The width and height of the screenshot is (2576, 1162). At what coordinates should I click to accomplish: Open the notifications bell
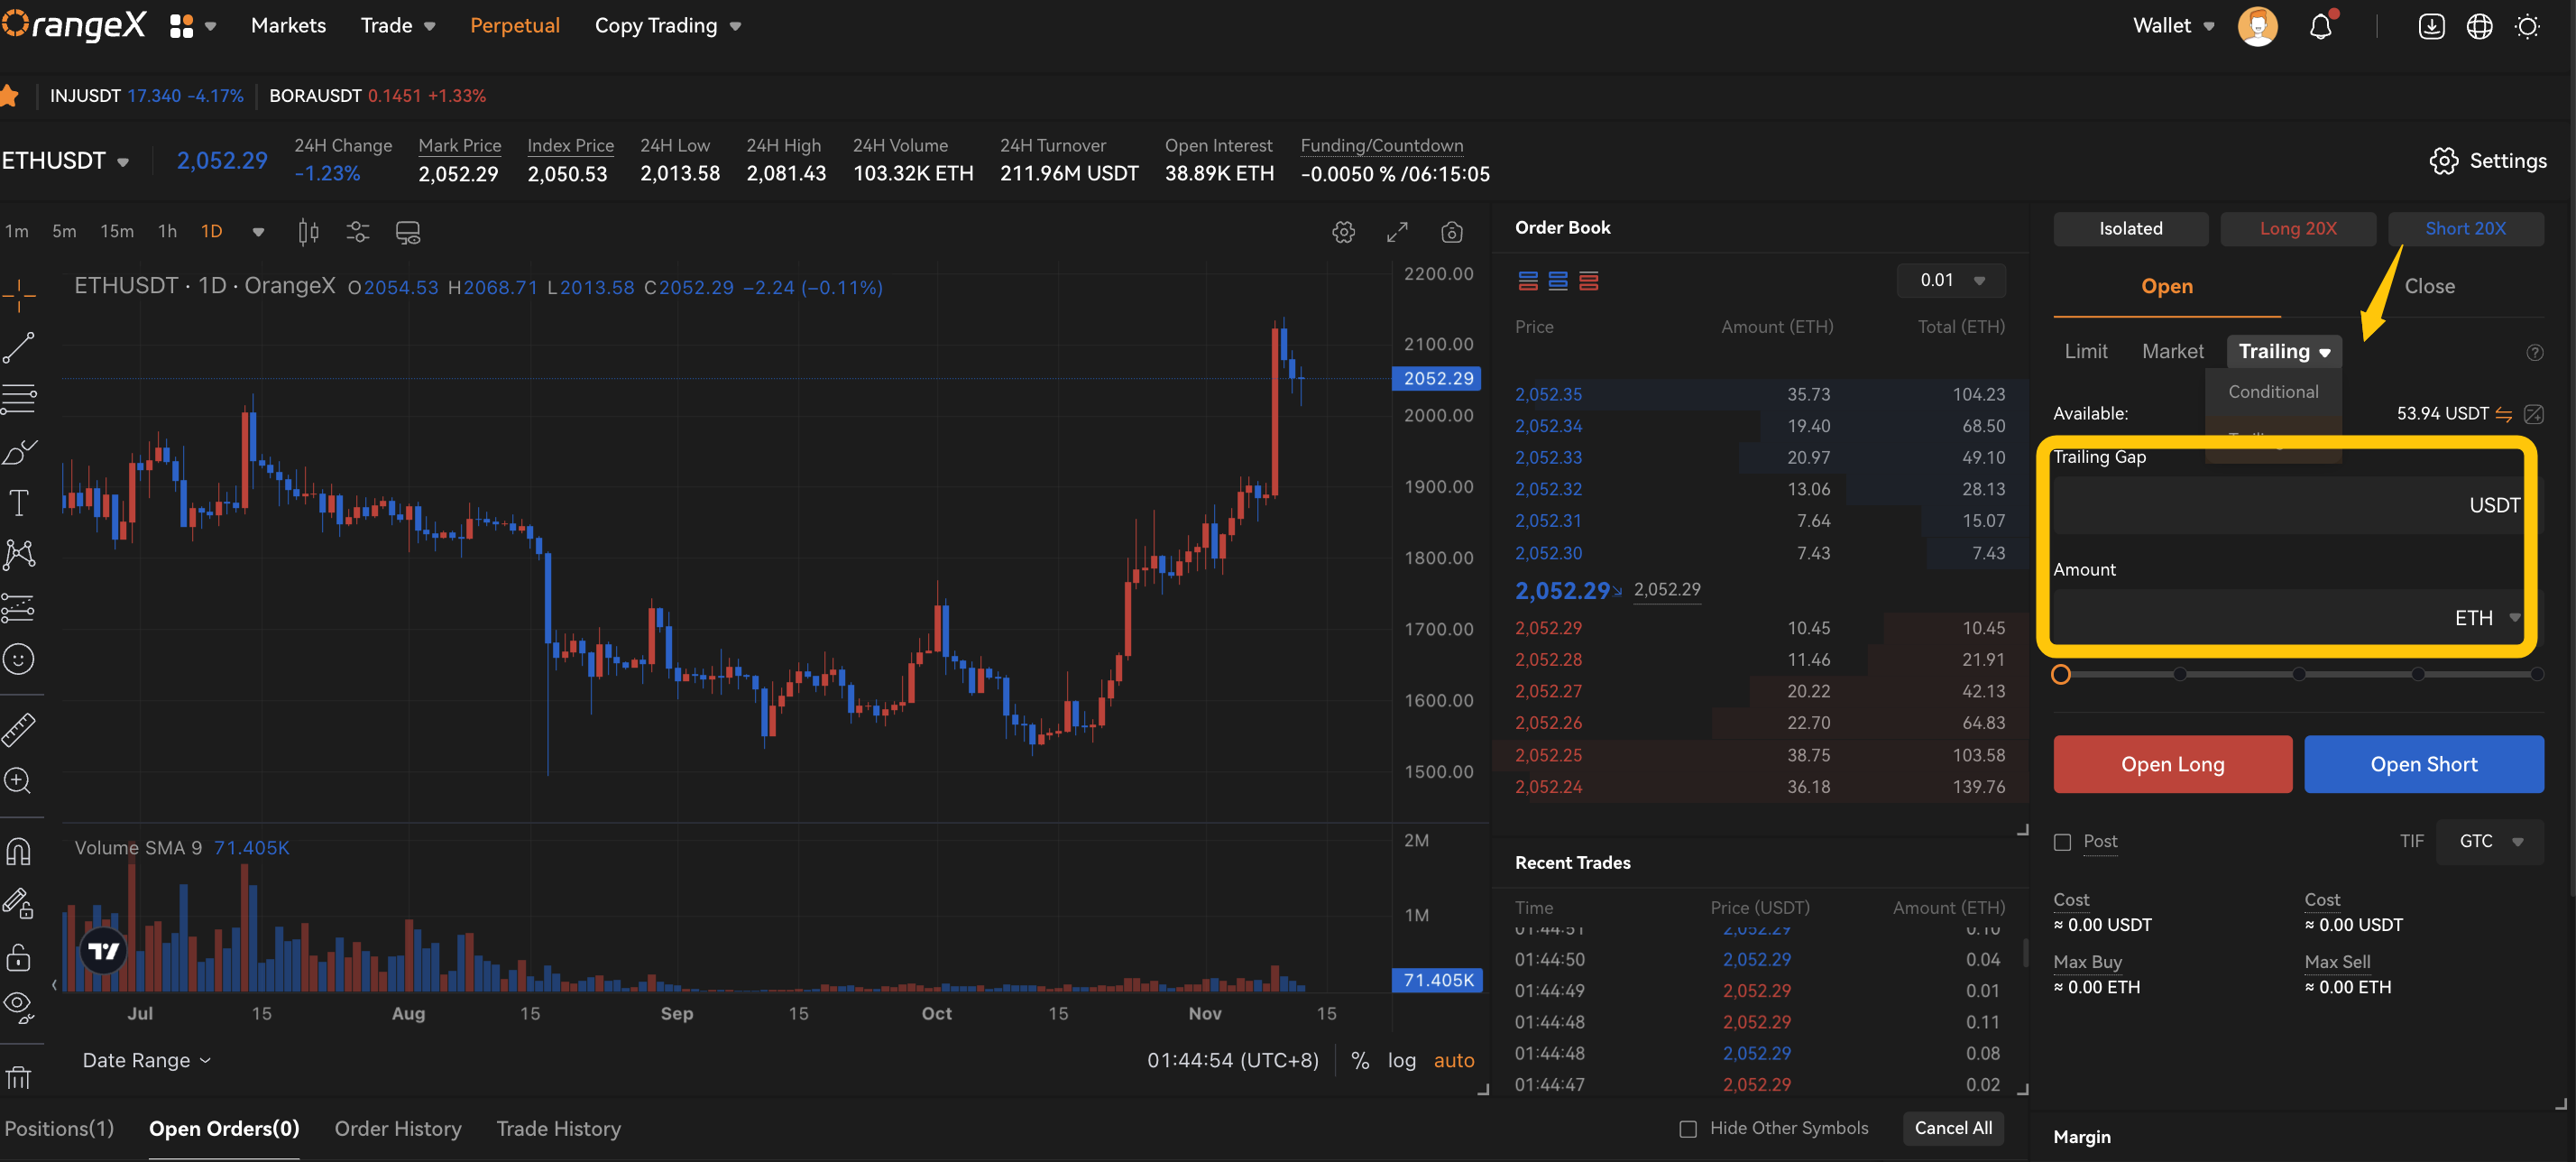pyautogui.click(x=2321, y=26)
